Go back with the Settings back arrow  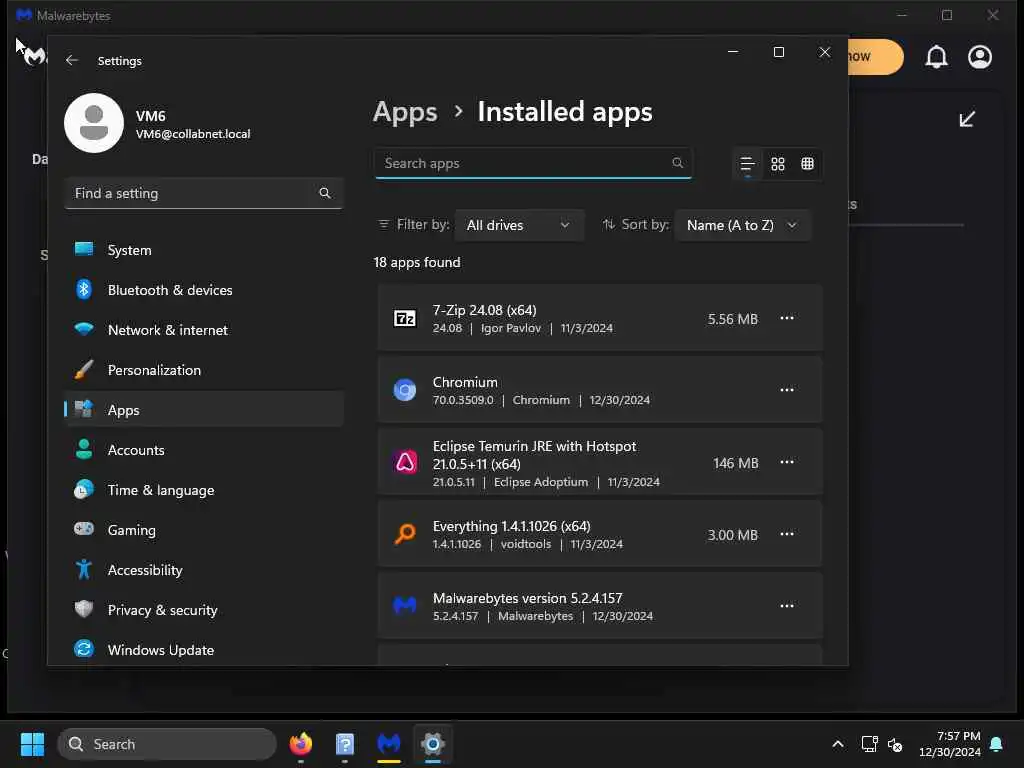72,60
